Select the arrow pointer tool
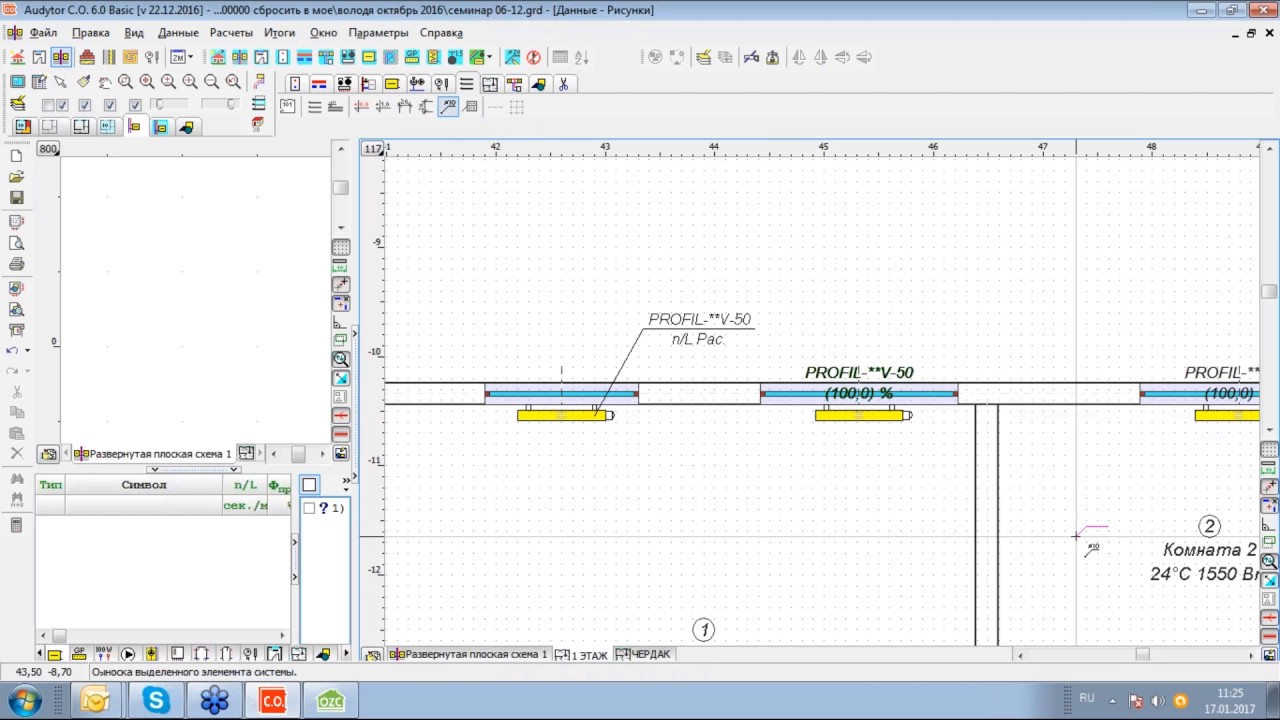 (61, 82)
